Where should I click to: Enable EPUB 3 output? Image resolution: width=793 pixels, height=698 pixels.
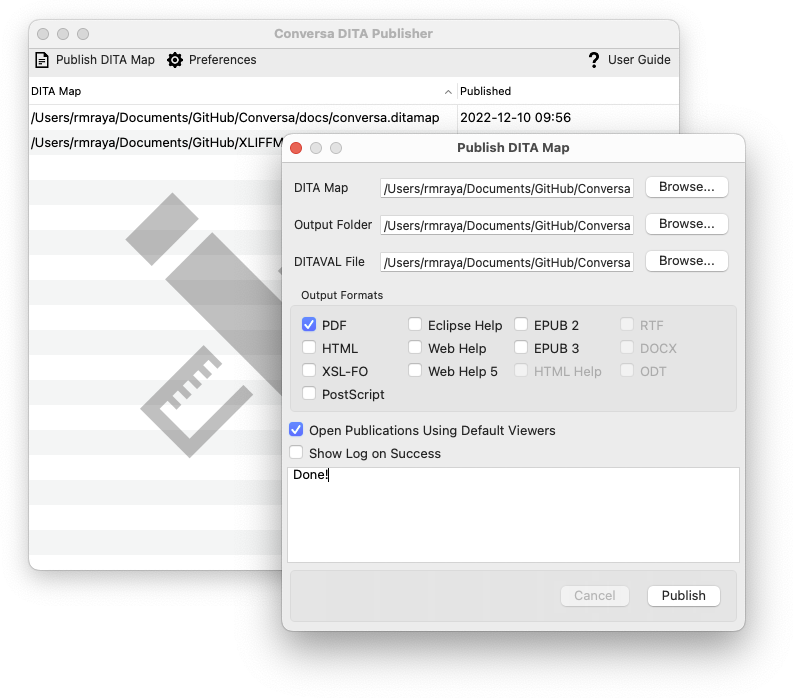coord(521,347)
